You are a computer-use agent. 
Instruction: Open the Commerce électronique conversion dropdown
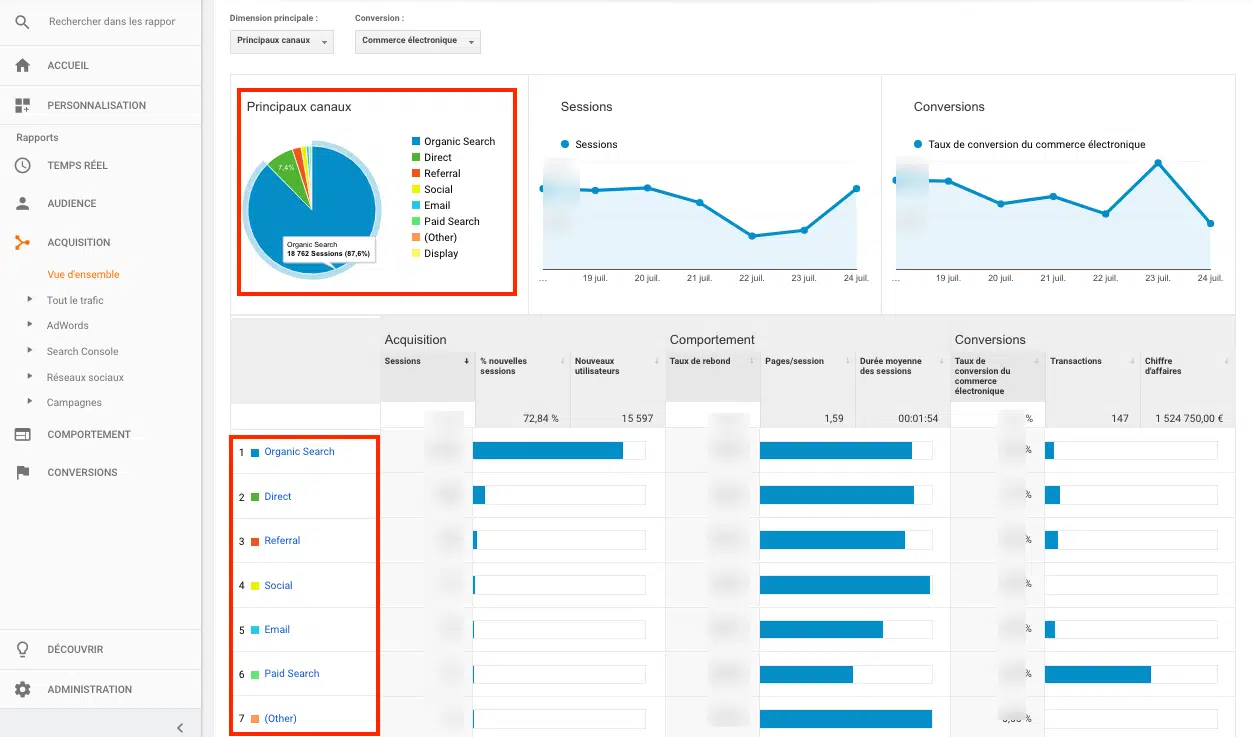tap(418, 41)
